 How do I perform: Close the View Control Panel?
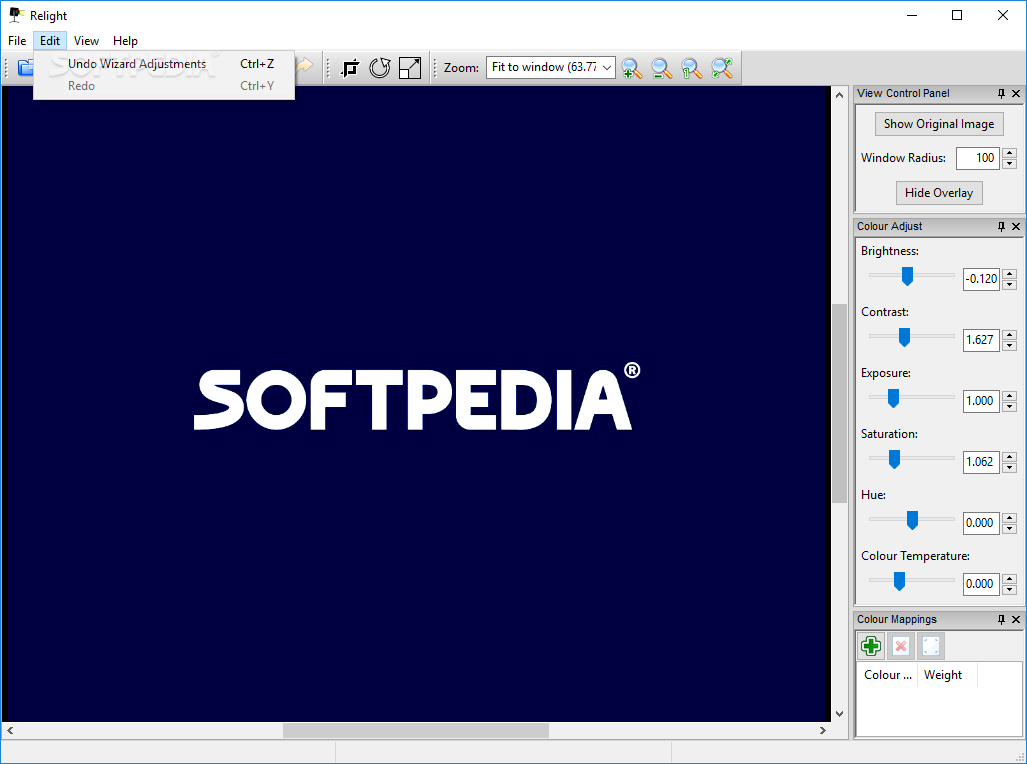(1016, 94)
